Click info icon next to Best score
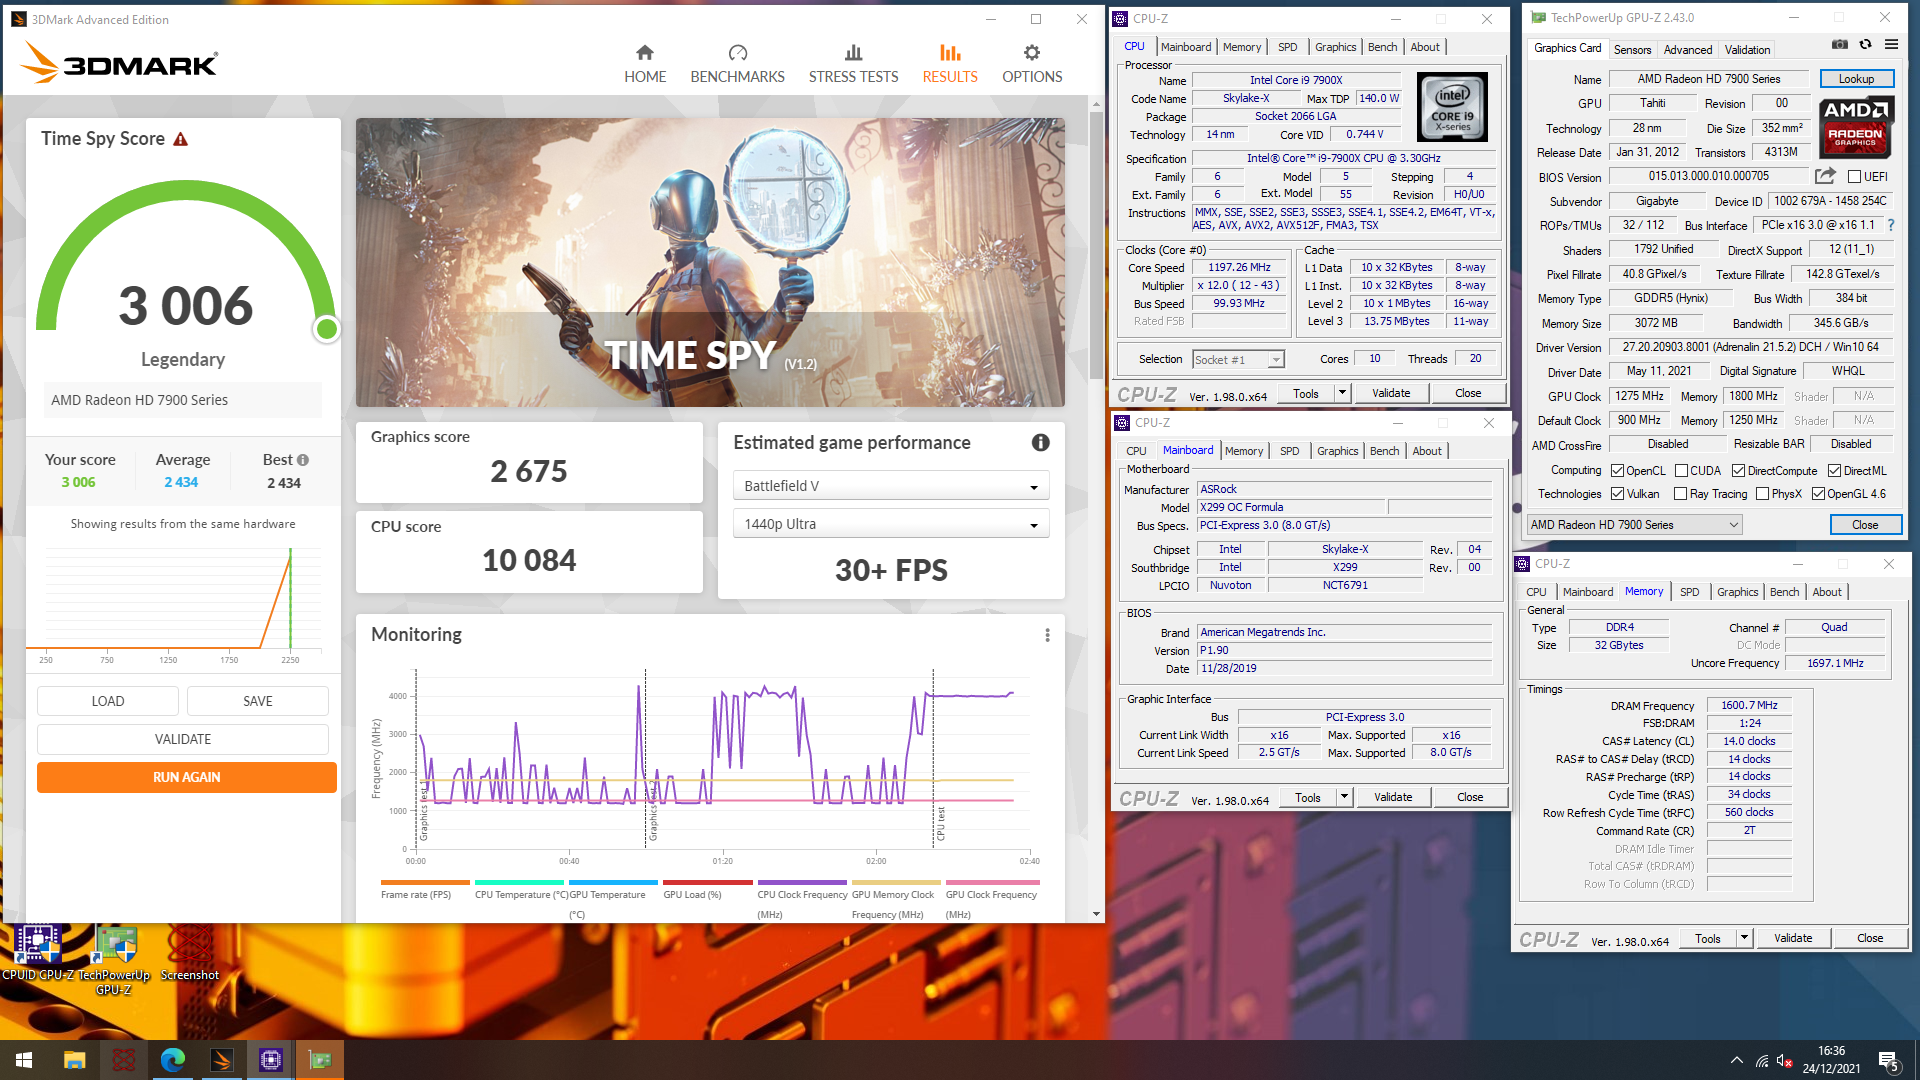1920x1080 pixels. point(303,460)
